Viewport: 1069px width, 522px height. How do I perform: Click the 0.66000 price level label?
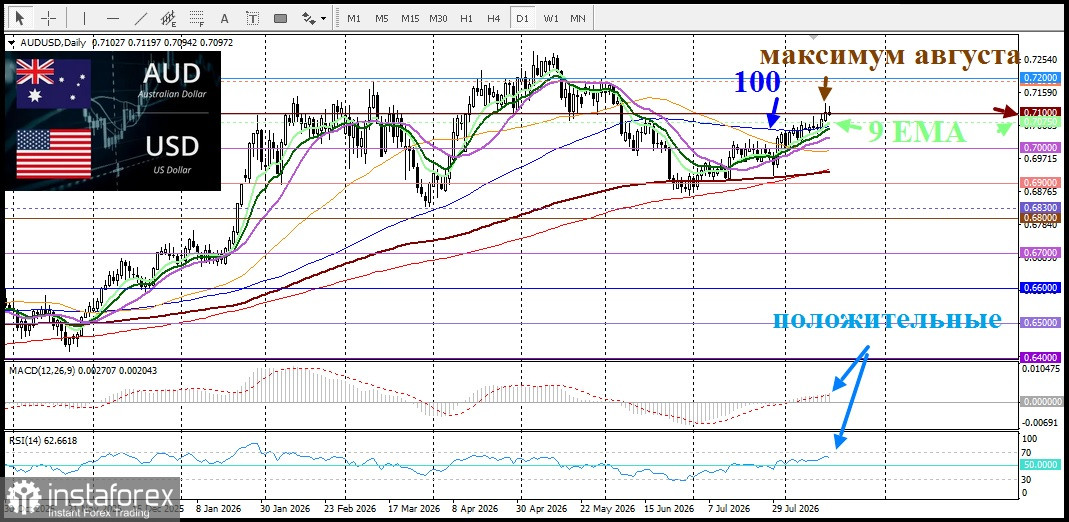click(1040, 288)
